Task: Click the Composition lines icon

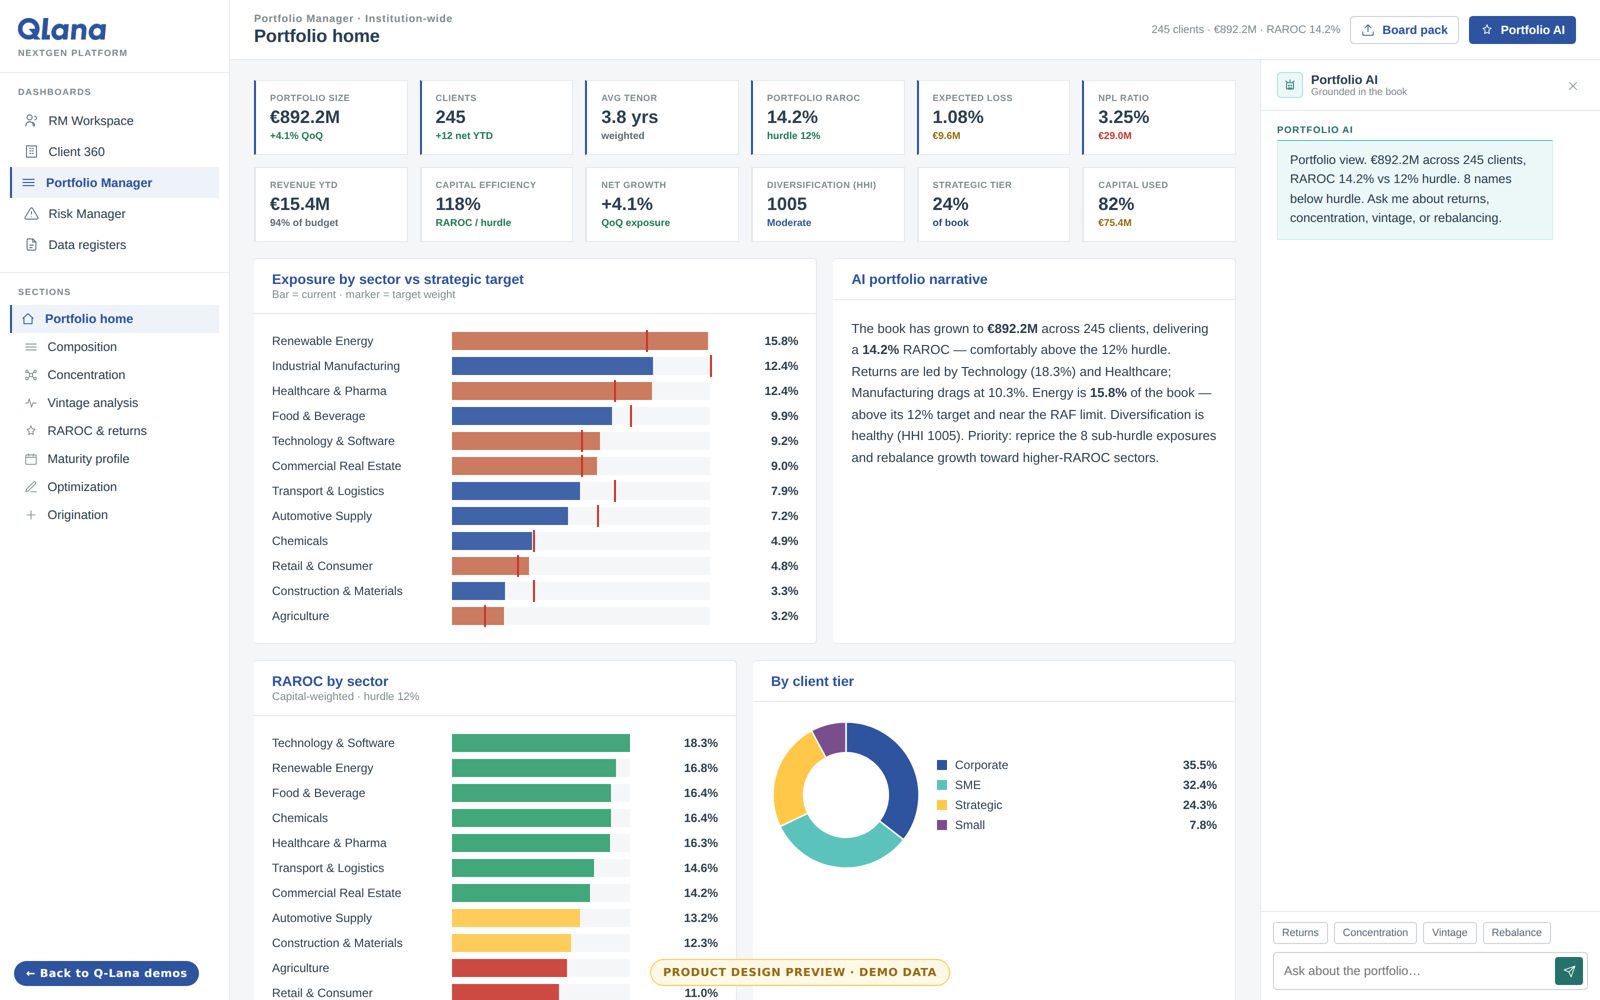Action: coord(31,347)
